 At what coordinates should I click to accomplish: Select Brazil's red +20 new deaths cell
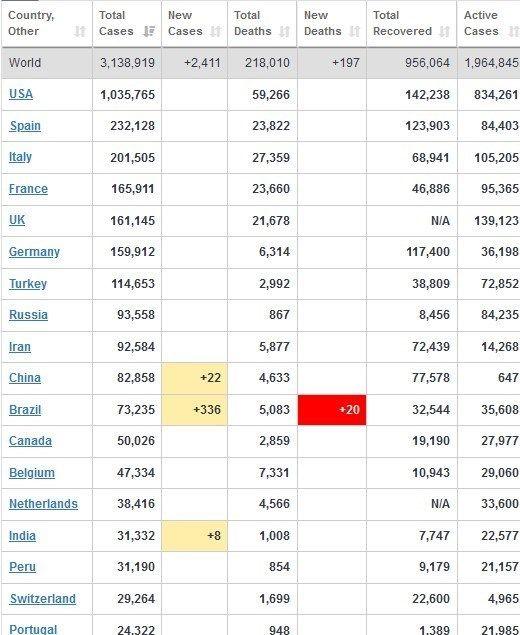(332, 410)
